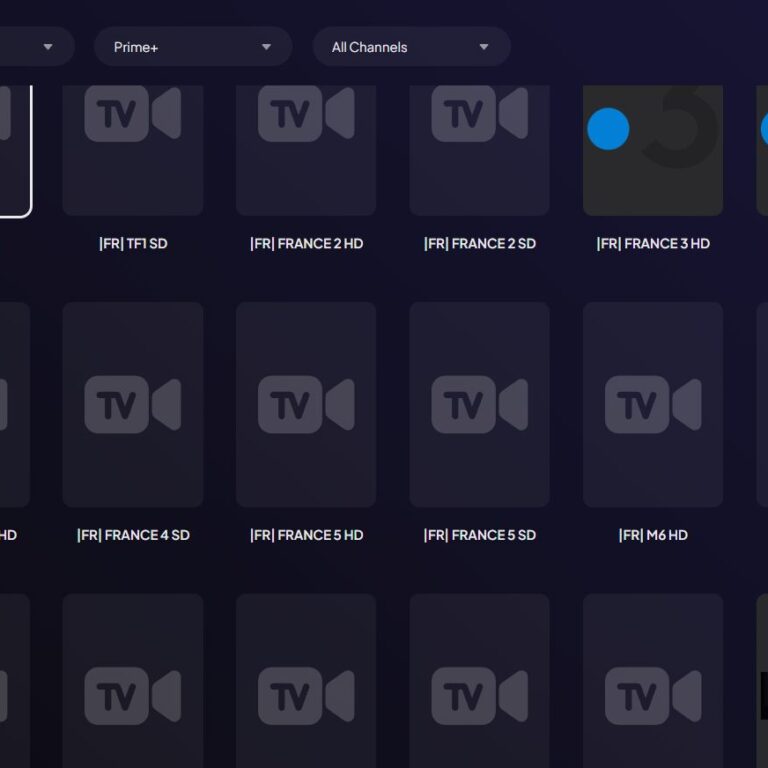Open the [FR] FRANCE 5 HD channel thumbnail
Image resolution: width=768 pixels, height=768 pixels.
(x=306, y=405)
